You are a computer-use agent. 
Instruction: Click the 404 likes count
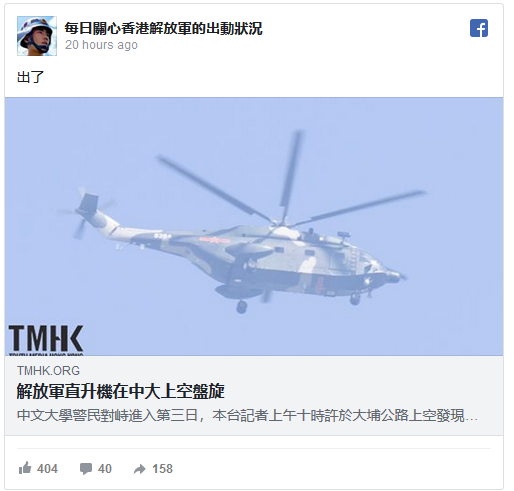tap(47, 469)
